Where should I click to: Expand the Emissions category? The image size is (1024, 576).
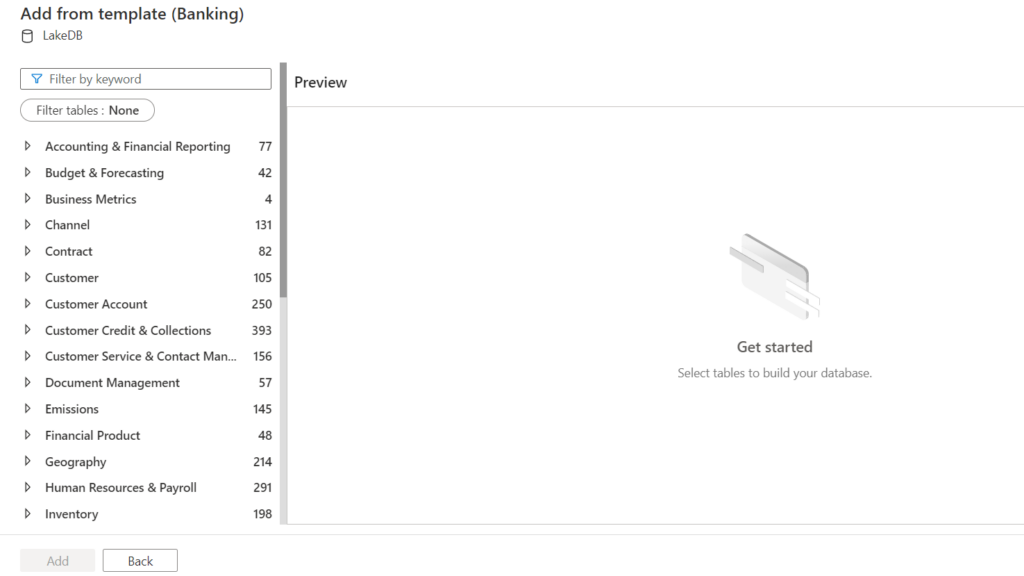point(27,408)
